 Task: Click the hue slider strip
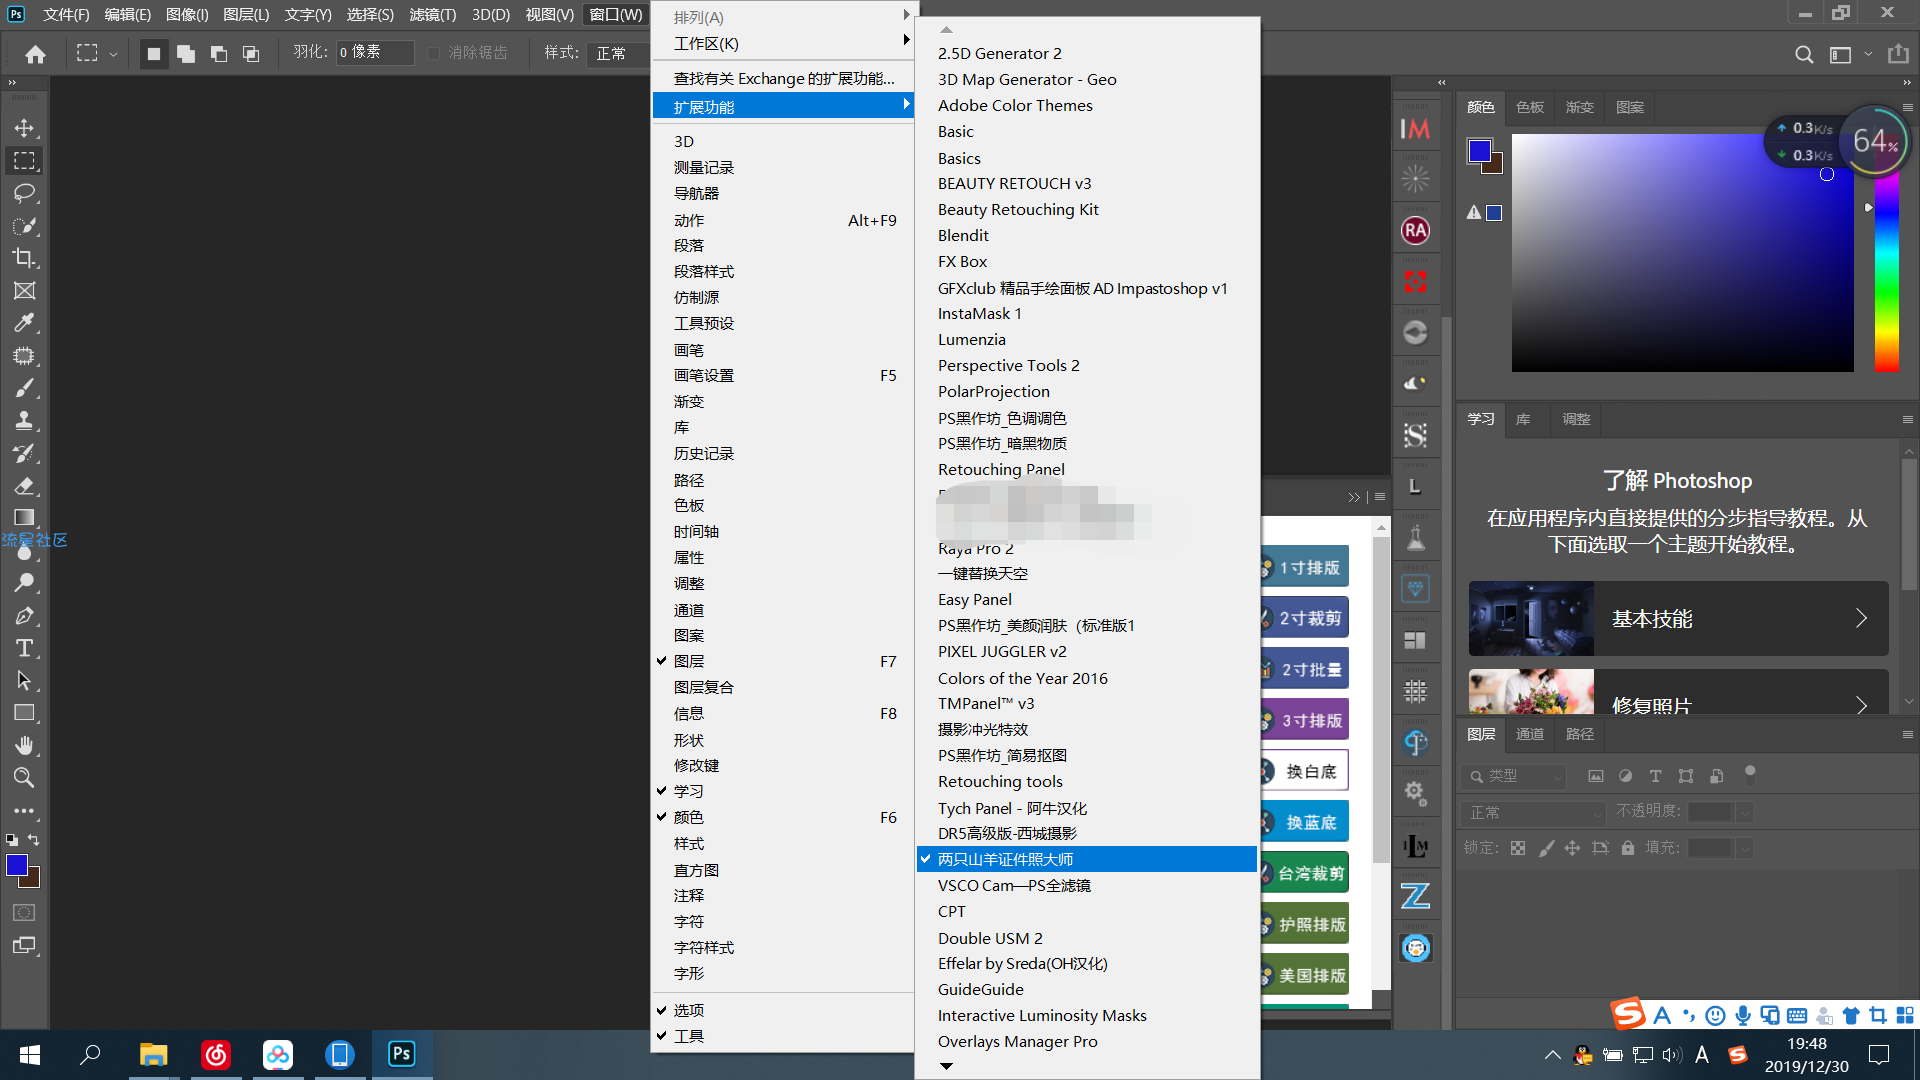(x=1887, y=254)
